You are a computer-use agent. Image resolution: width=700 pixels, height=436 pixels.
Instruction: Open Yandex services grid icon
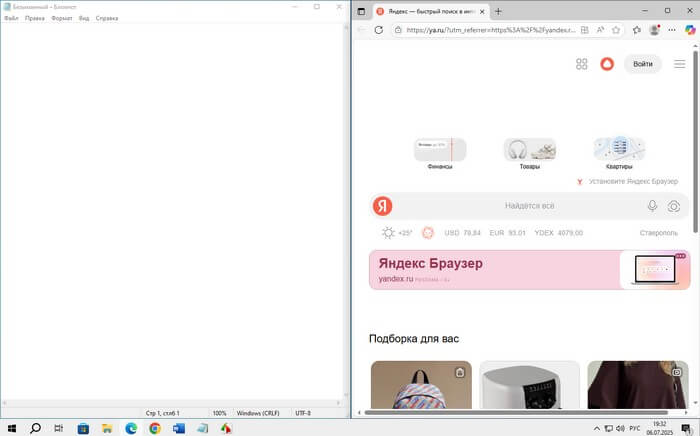[x=582, y=64]
